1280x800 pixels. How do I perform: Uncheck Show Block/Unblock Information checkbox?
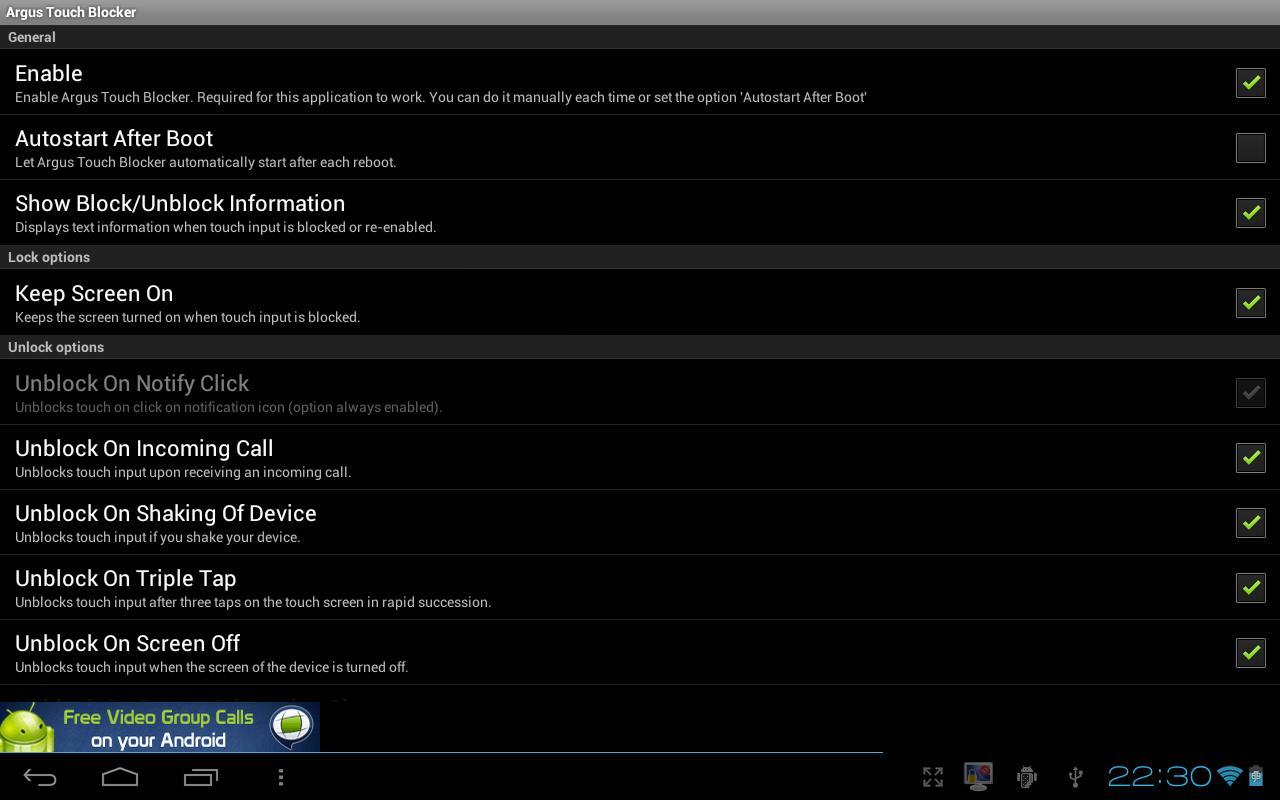click(1250, 212)
